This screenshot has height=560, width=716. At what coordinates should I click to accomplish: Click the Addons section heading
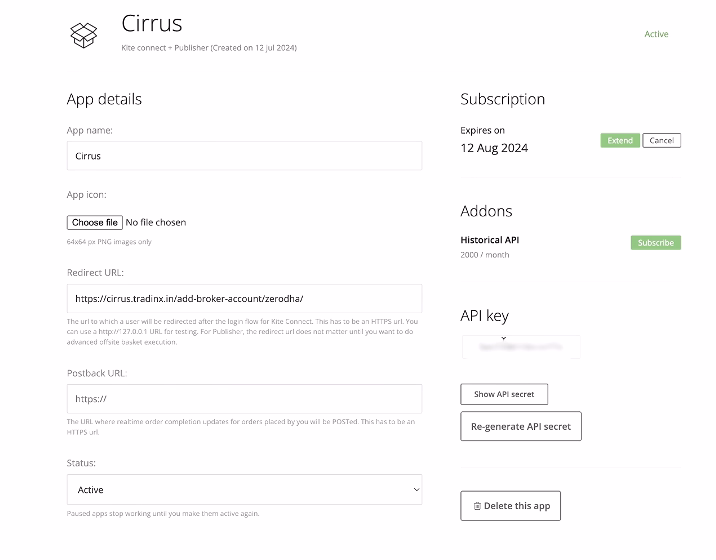tap(486, 211)
